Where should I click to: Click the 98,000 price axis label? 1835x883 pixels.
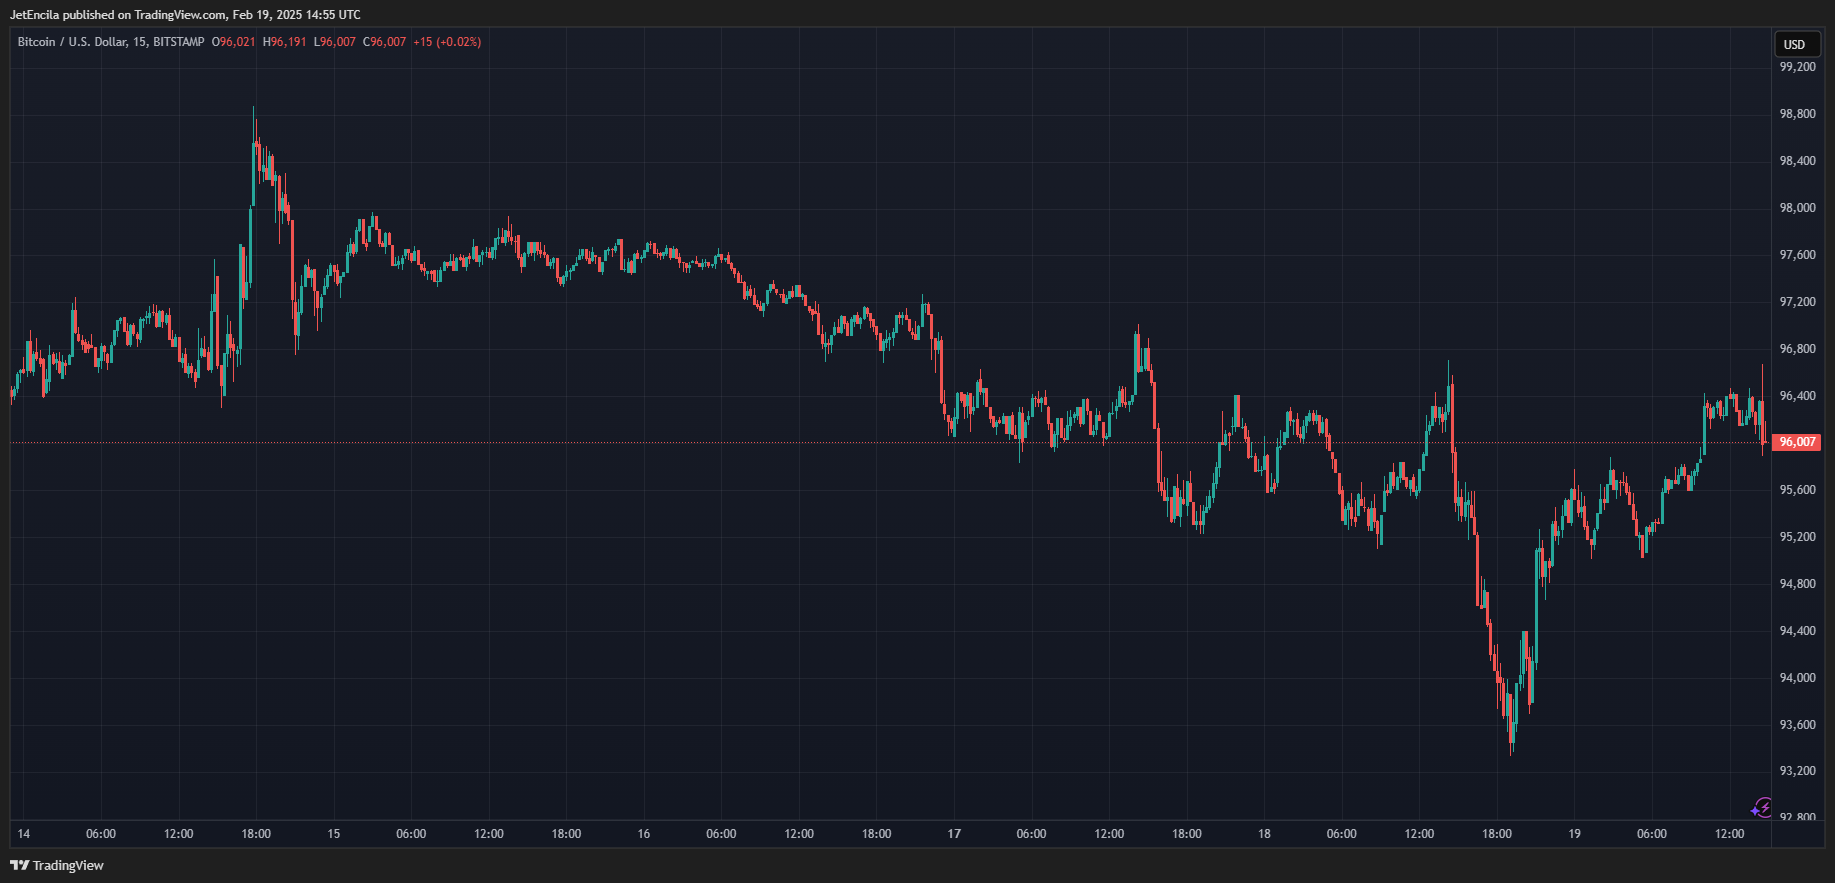(x=1797, y=208)
